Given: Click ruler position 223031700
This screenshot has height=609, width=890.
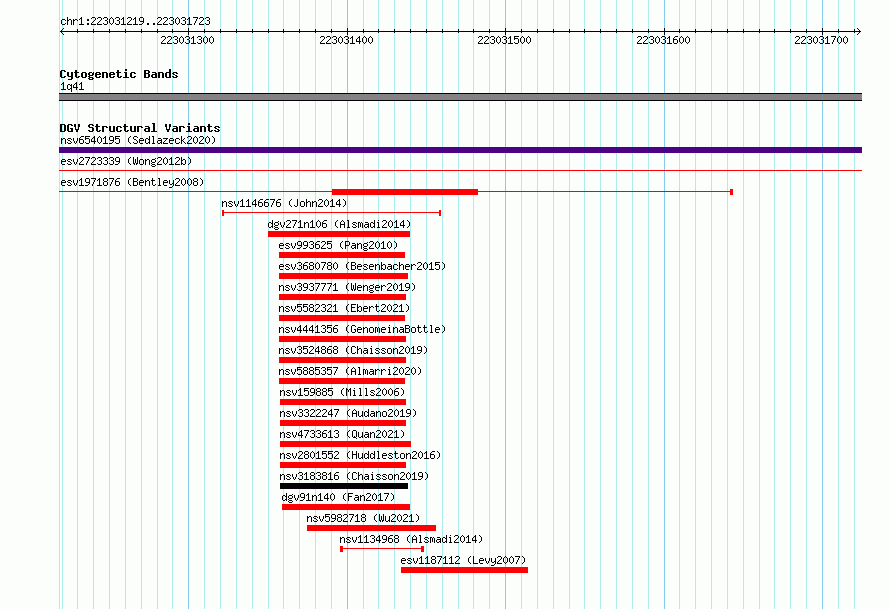Looking at the screenshot, I should pyautogui.click(x=821, y=40).
